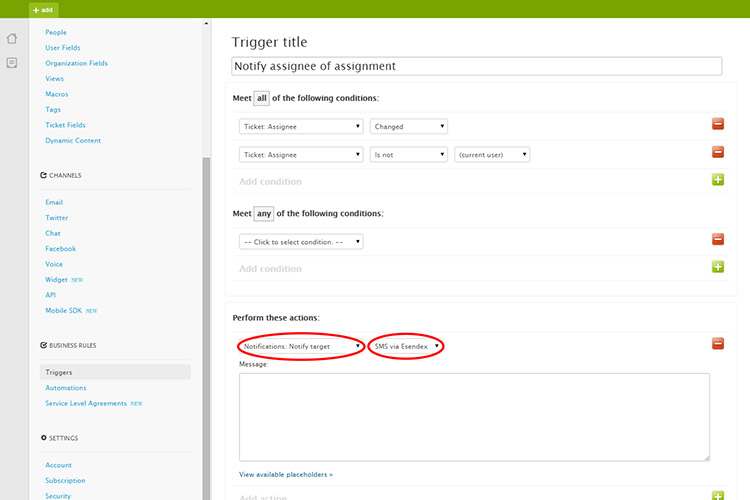Click the home icon in left rail
The height and width of the screenshot is (500, 750).
(12, 39)
